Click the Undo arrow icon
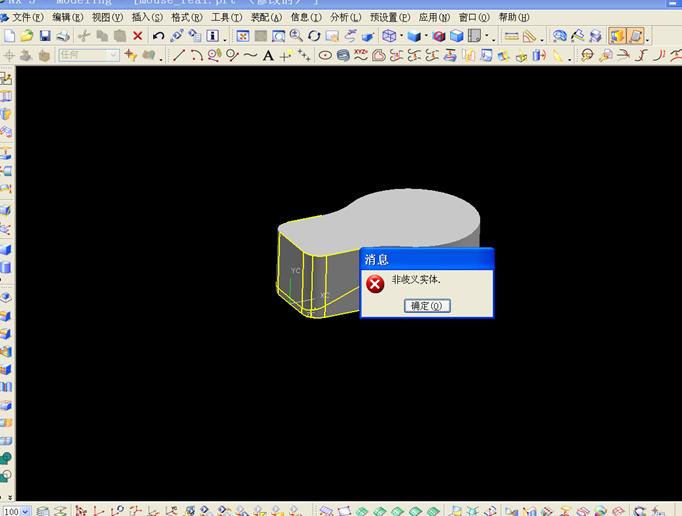 pyautogui.click(x=158, y=36)
